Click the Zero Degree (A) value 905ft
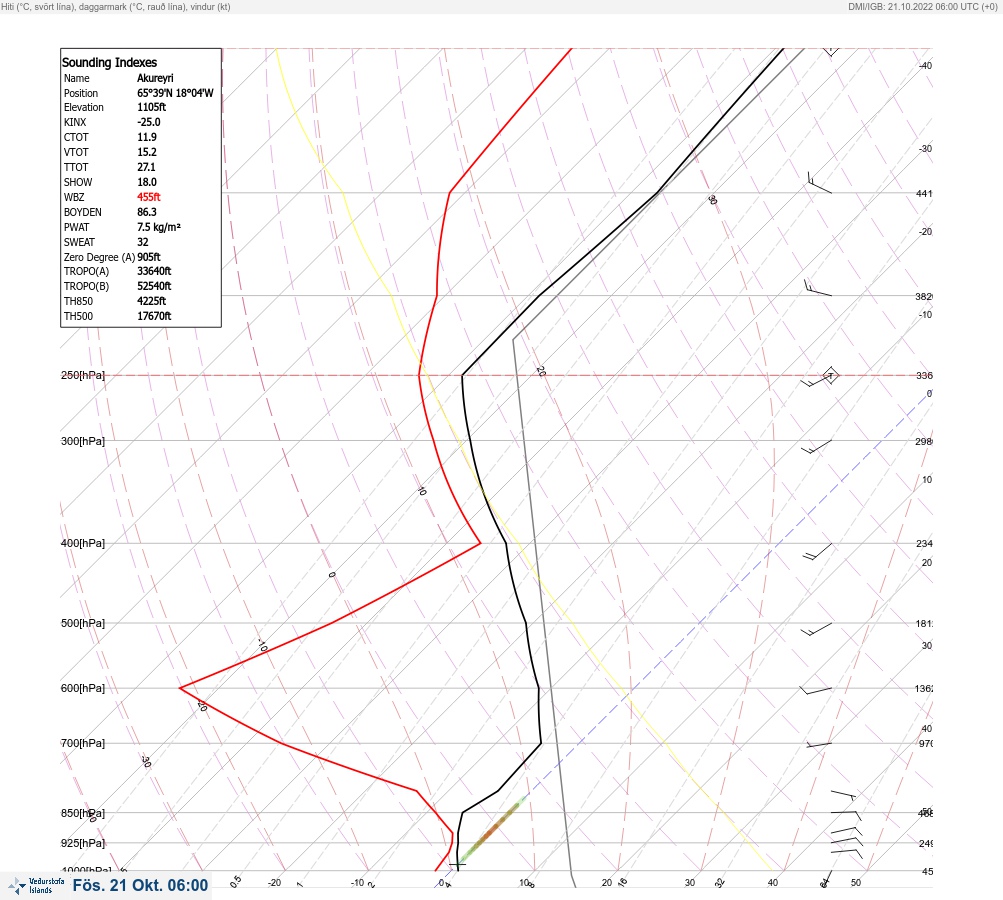The width and height of the screenshot is (1003, 900). click(x=149, y=257)
